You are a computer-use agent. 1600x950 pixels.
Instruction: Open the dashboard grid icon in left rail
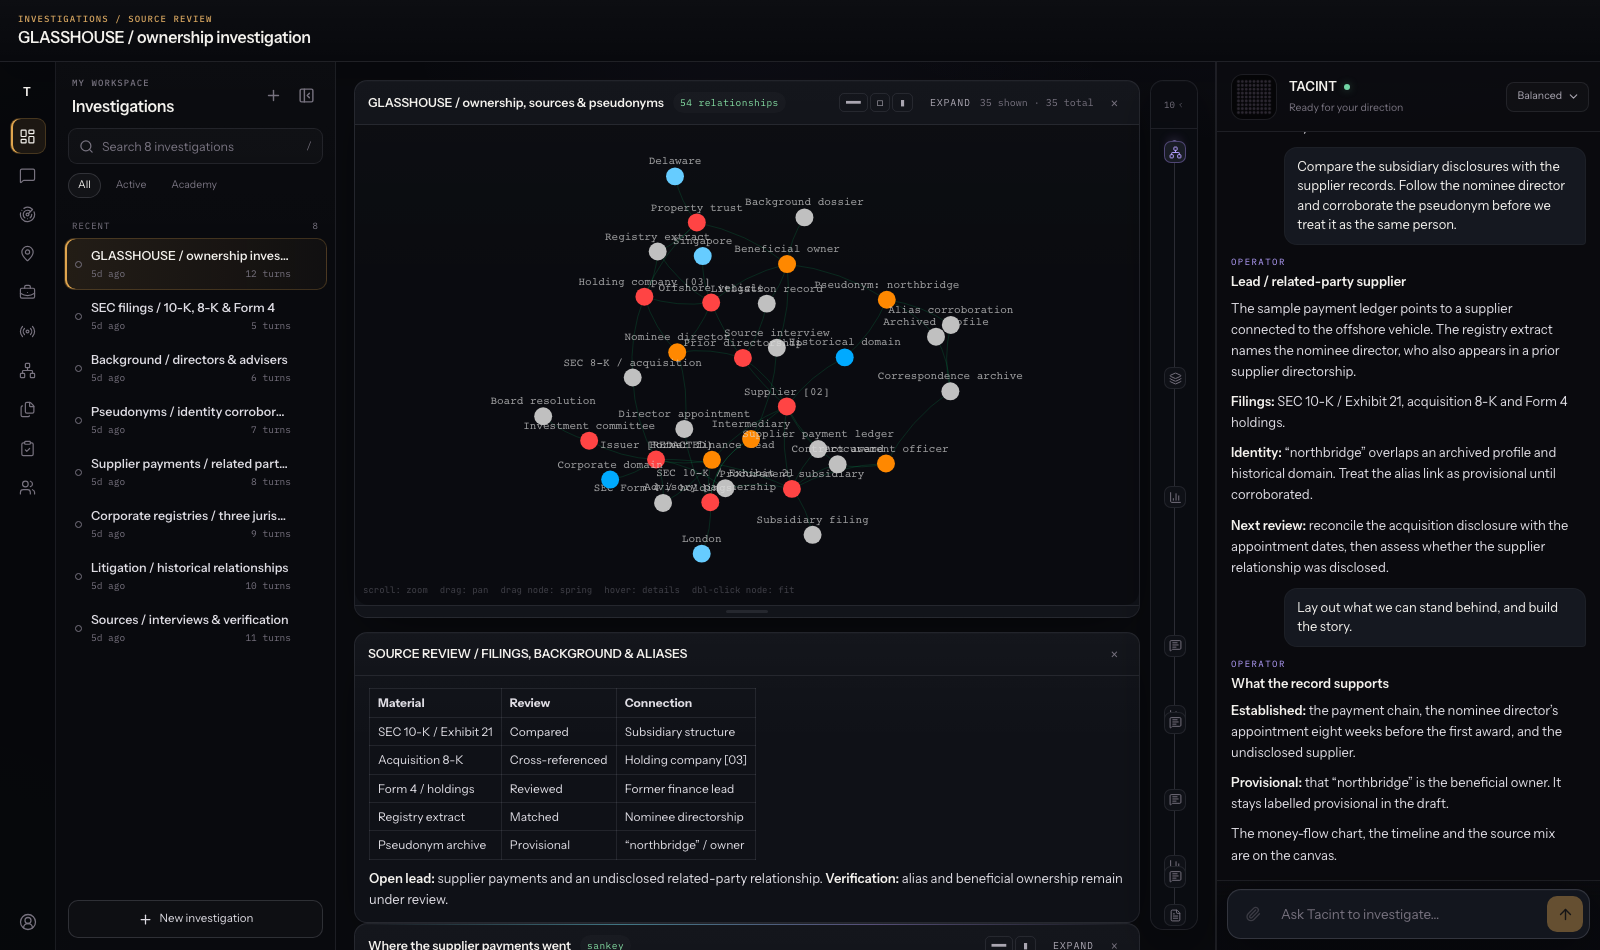coord(28,136)
